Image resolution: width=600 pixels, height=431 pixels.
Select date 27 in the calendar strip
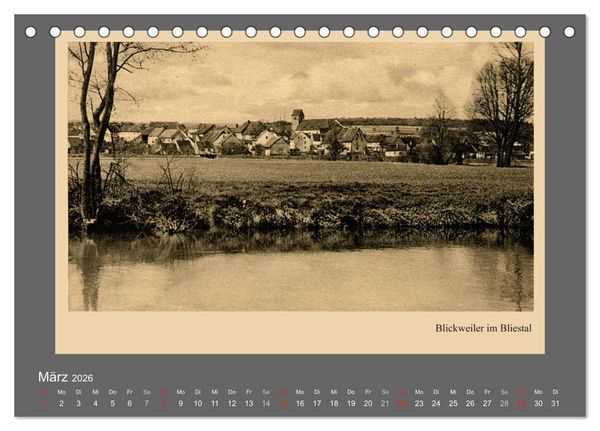tap(487, 403)
